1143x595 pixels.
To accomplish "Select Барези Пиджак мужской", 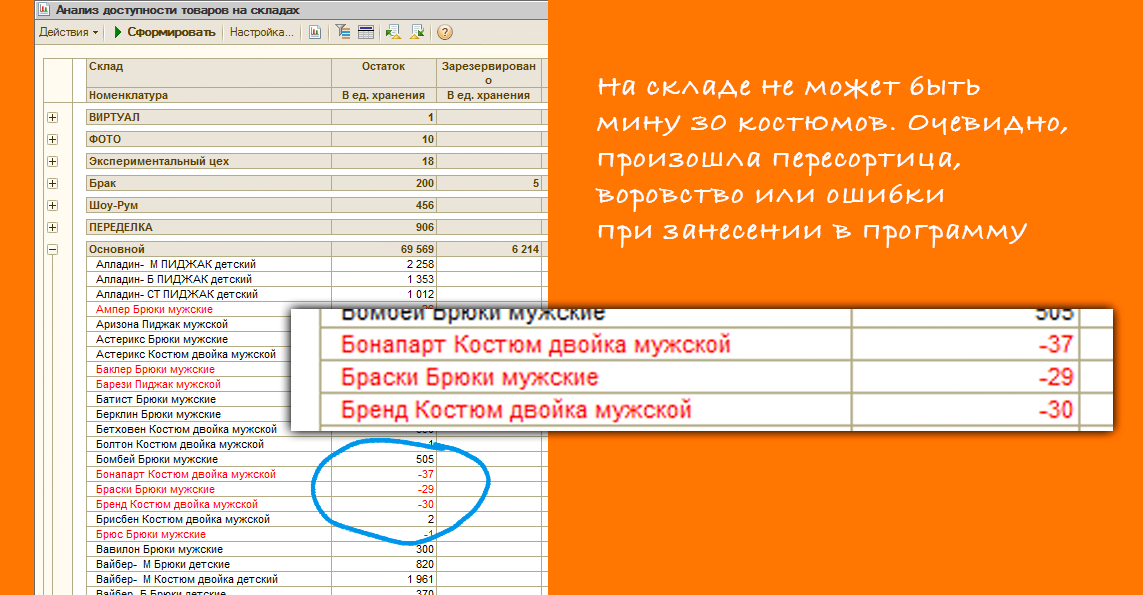I will [x=158, y=384].
